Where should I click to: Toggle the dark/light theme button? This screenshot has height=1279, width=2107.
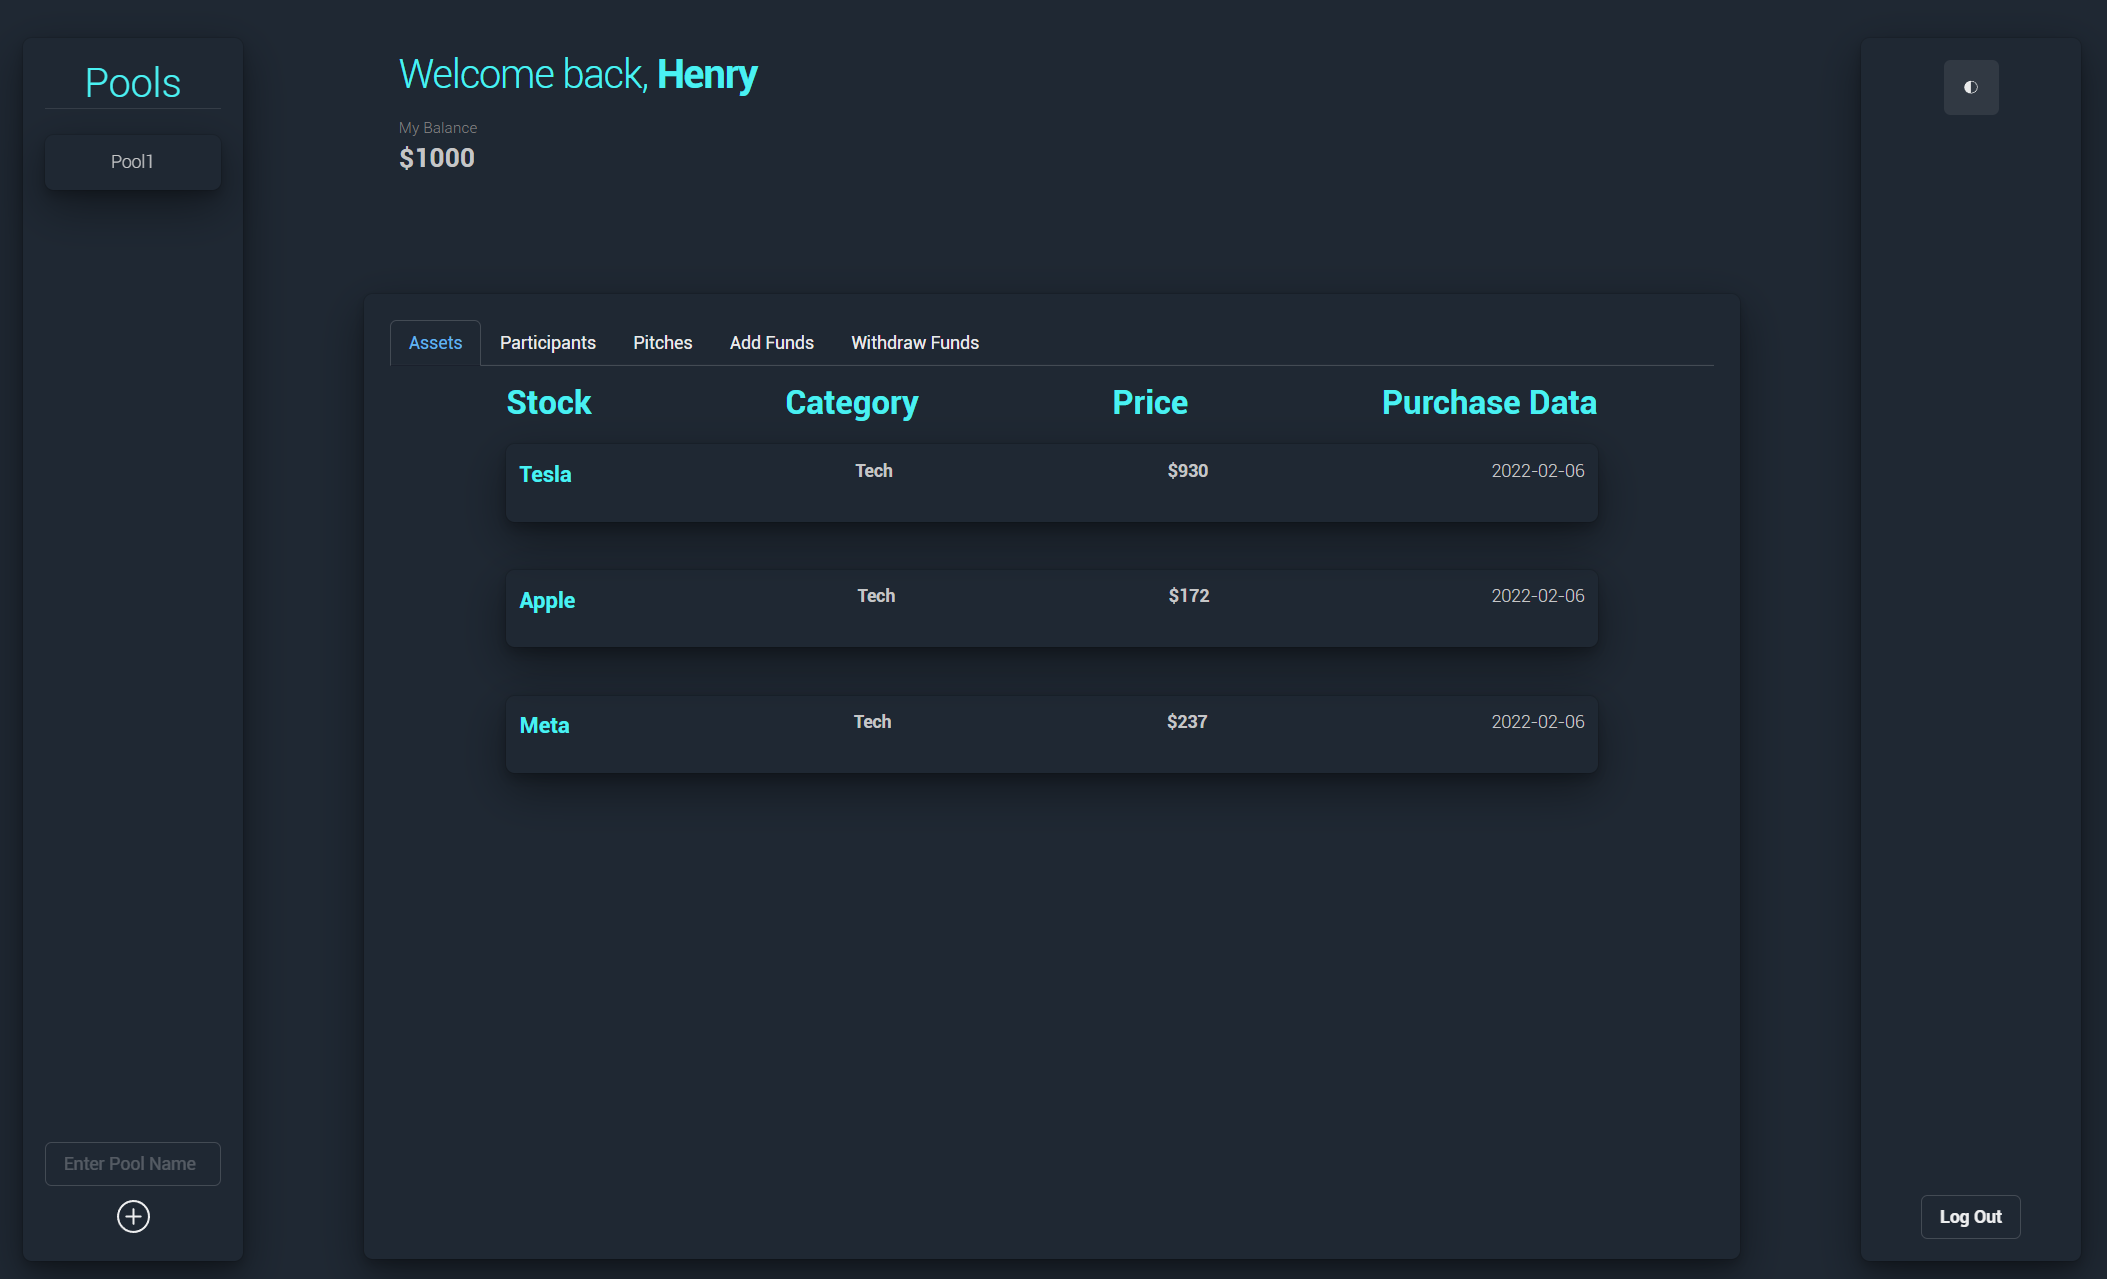1970,87
